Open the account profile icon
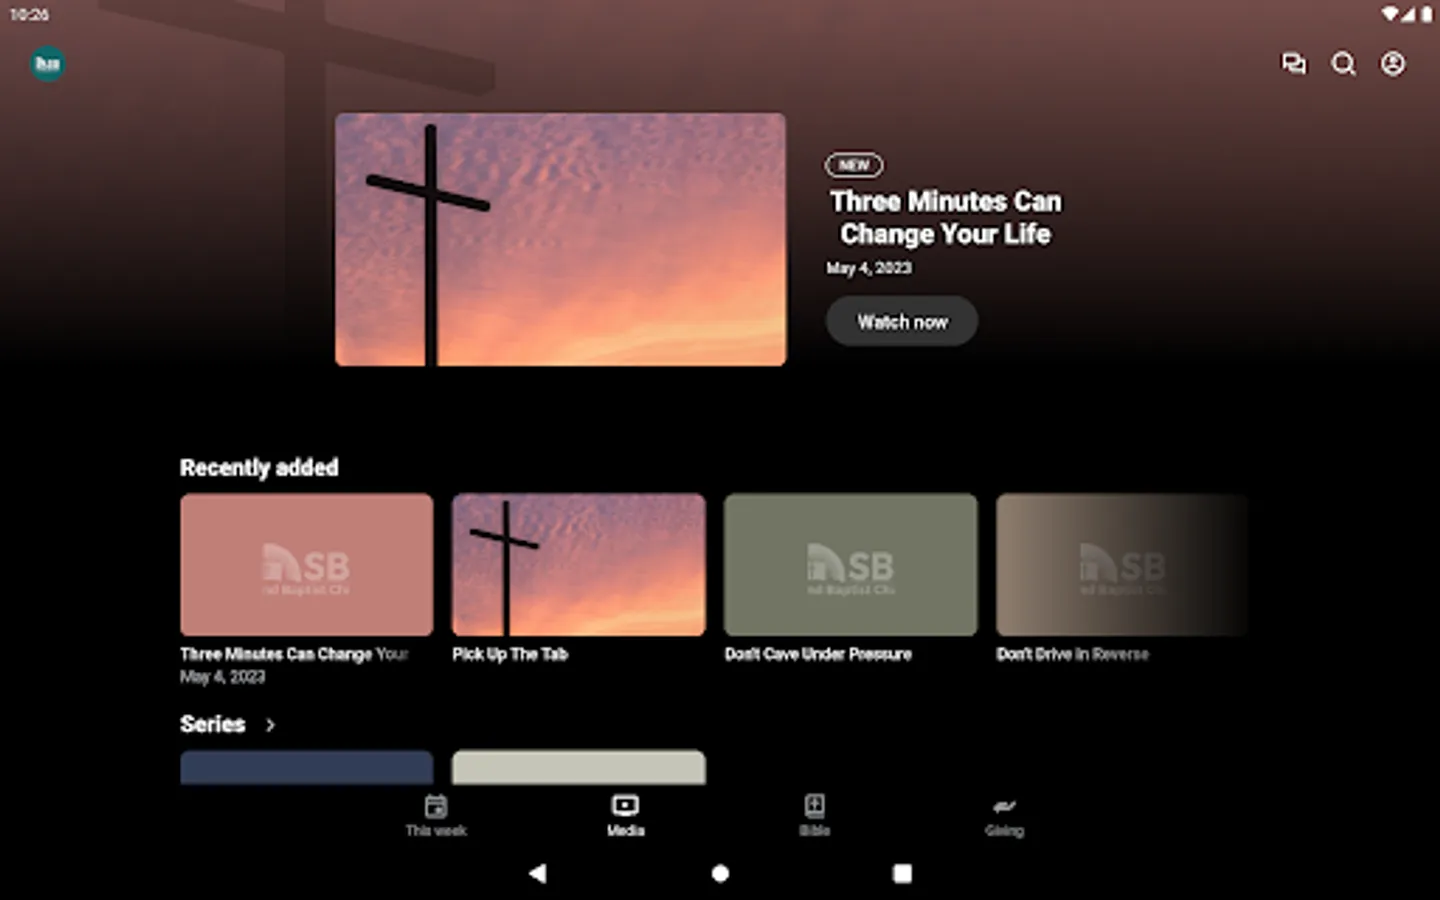This screenshot has height=900, width=1440. (1392, 63)
